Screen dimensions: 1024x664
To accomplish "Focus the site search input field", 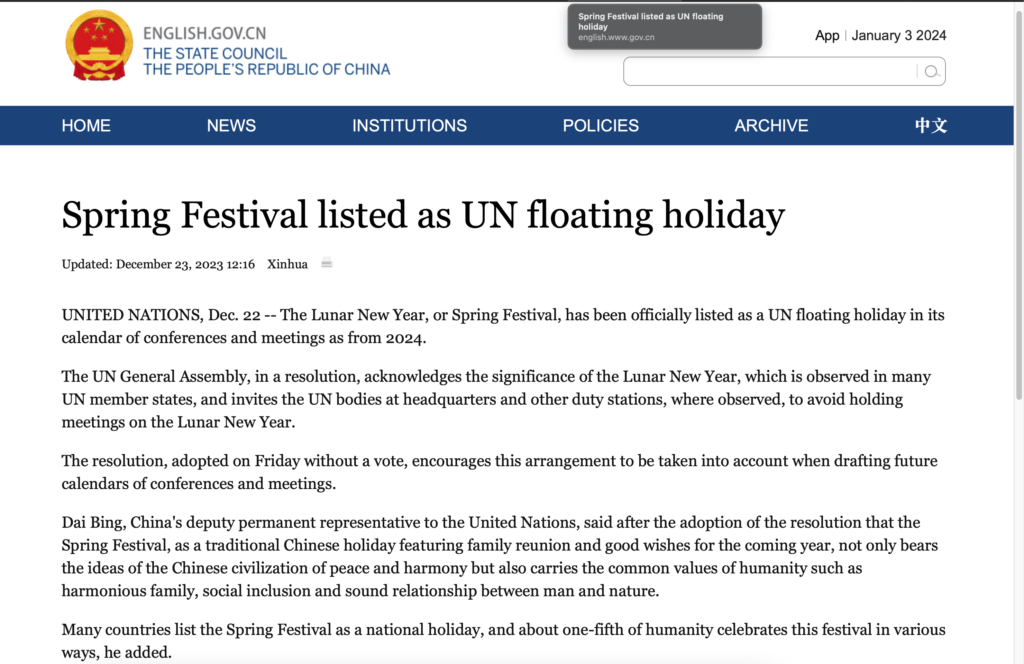I will pos(771,71).
